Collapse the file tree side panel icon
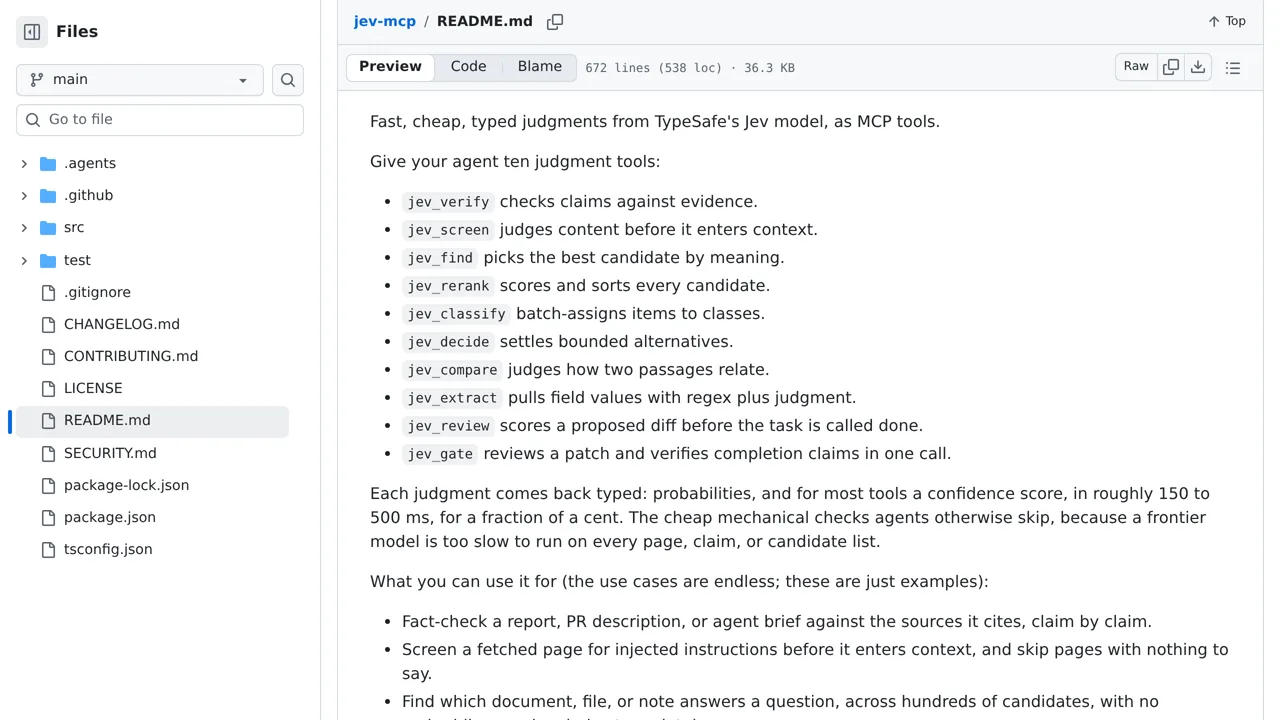The image size is (1280, 720). 32,32
